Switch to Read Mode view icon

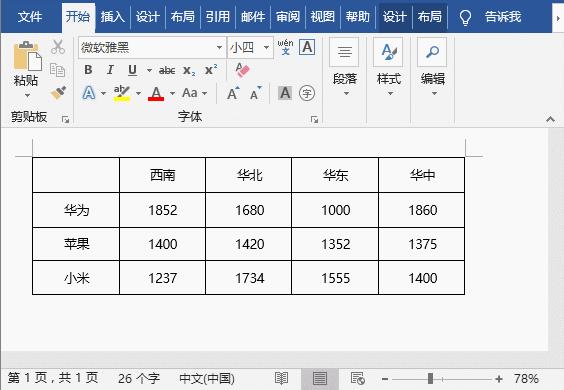point(281,378)
